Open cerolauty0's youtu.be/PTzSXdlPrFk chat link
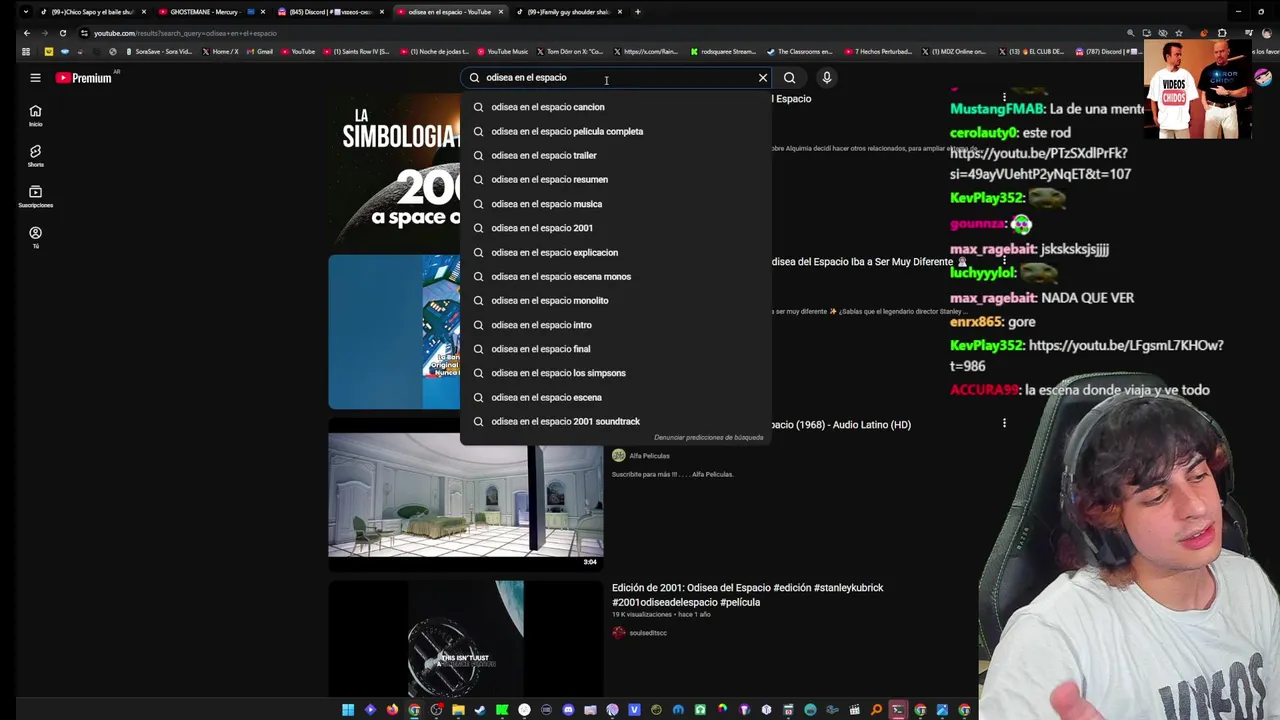The image size is (1280, 720). 1040,163
